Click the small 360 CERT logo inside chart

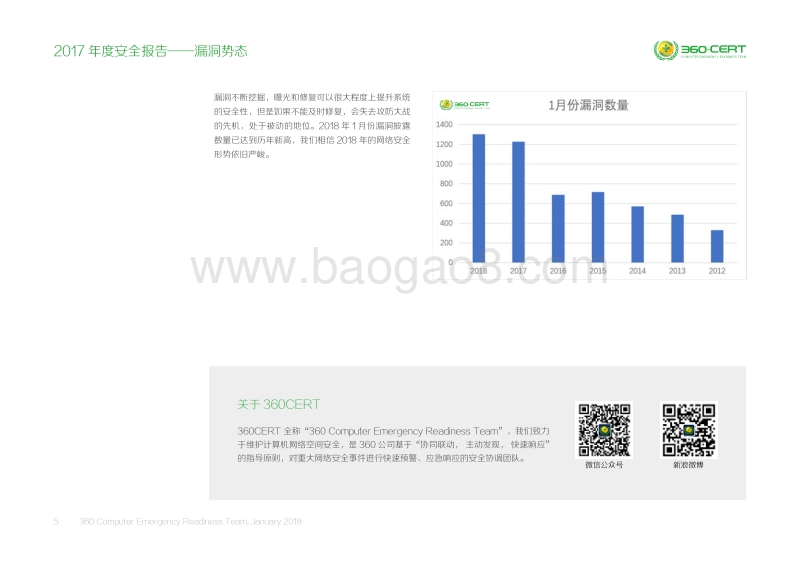(464, 105)
